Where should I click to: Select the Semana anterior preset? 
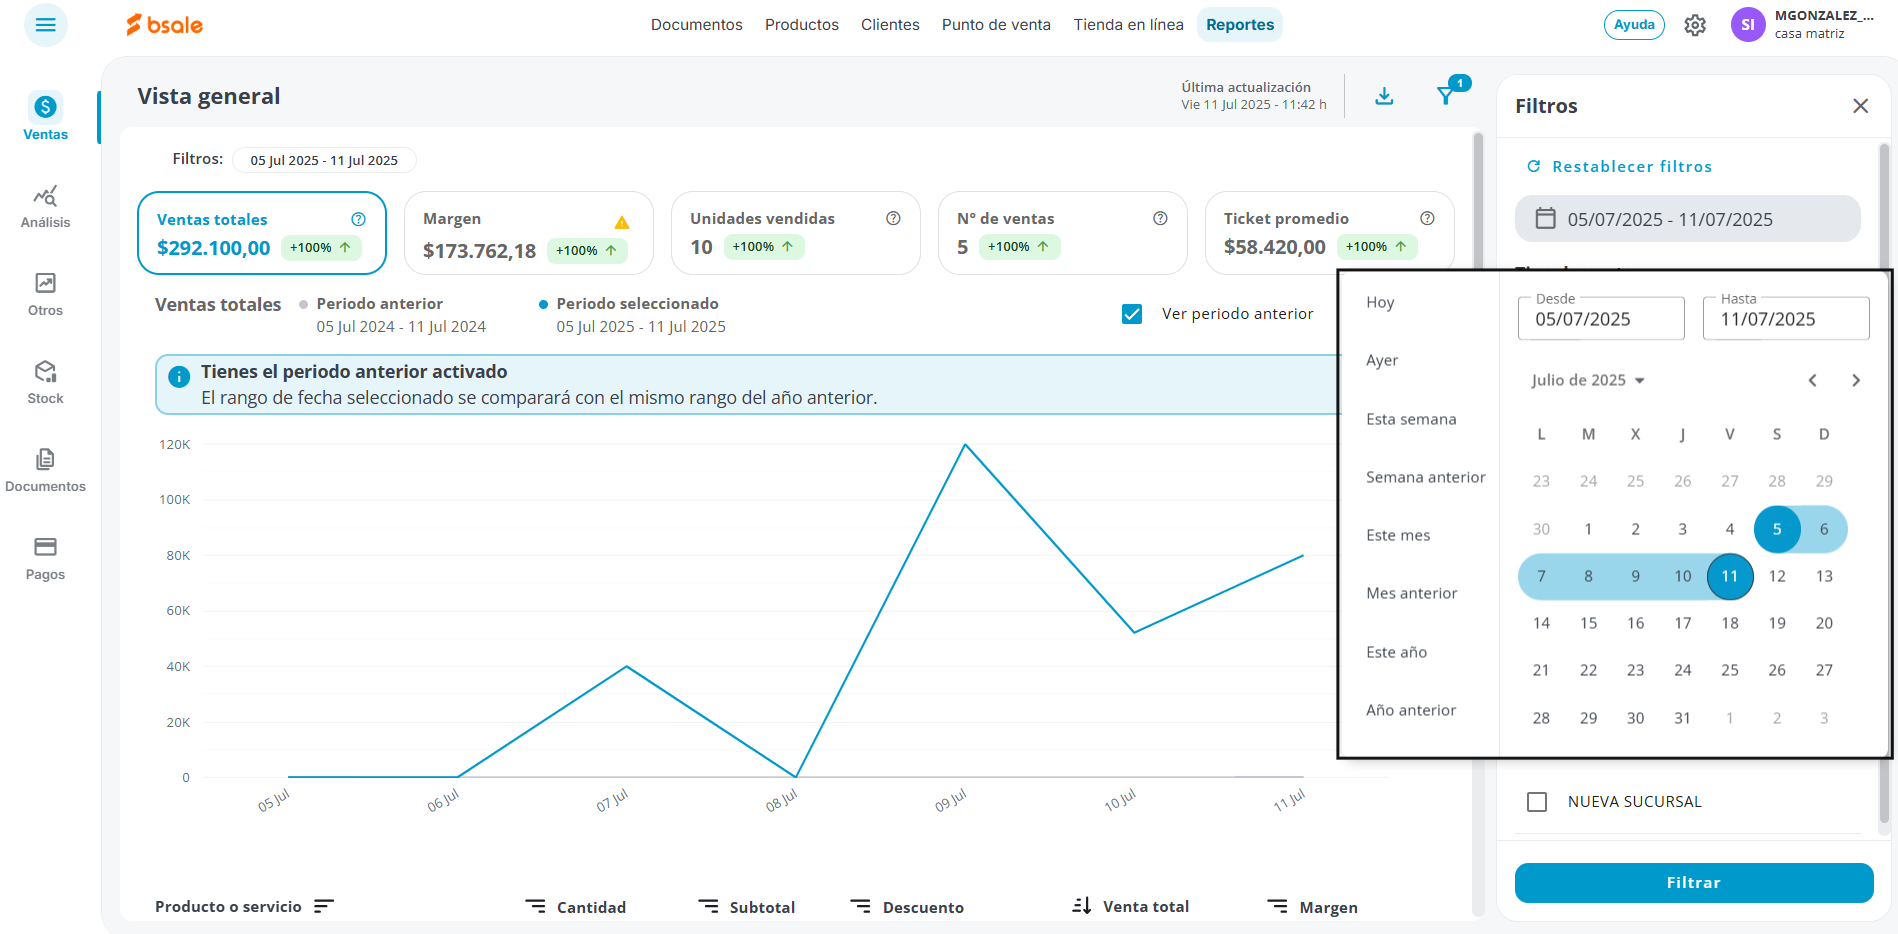pos(1426,477)
